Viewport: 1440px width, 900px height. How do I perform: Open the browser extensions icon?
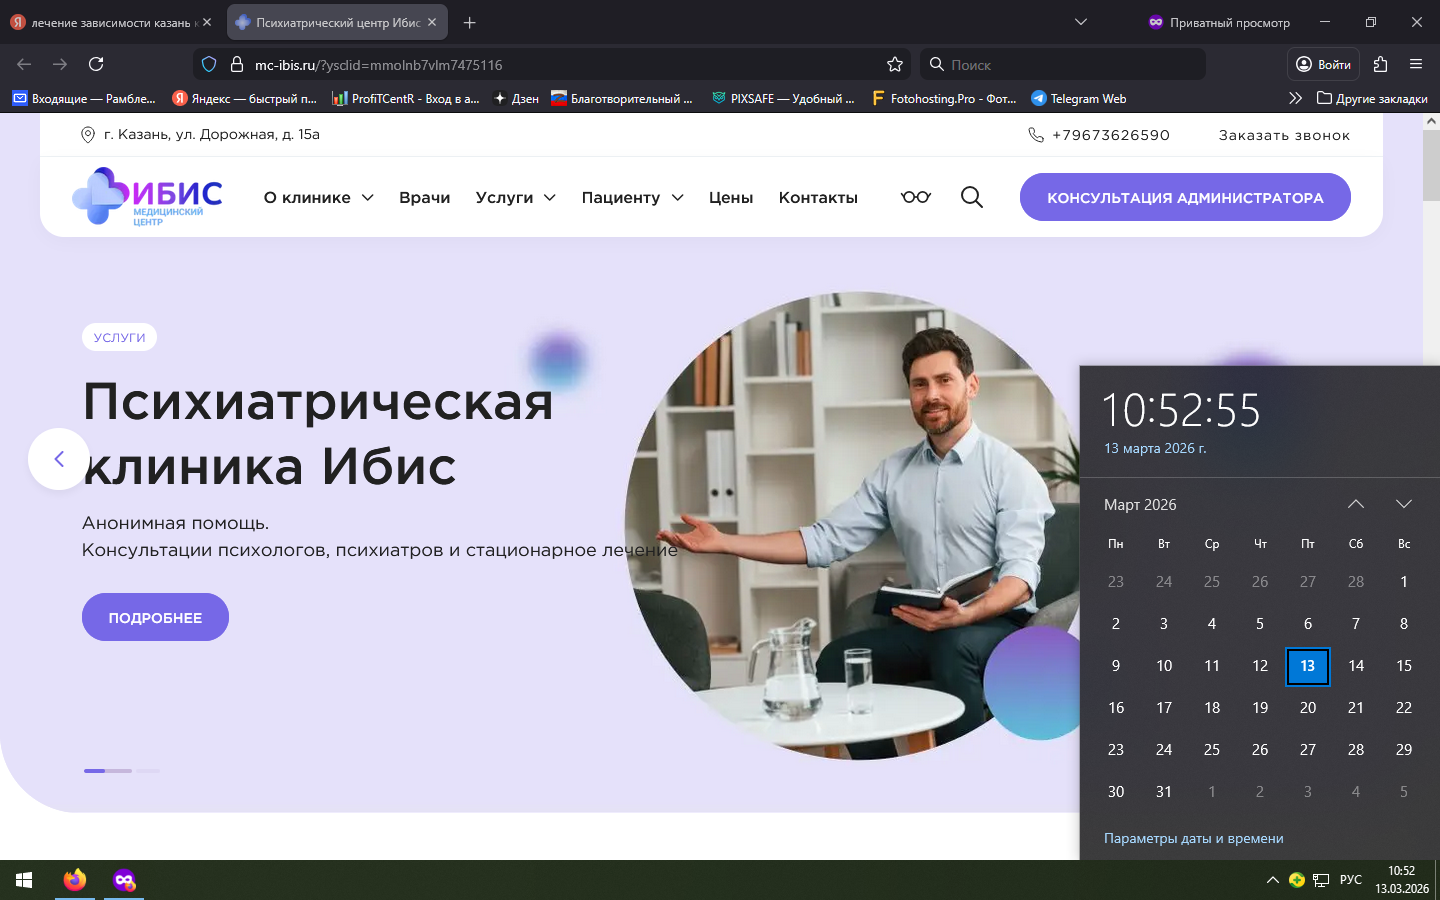point(1380,64)
